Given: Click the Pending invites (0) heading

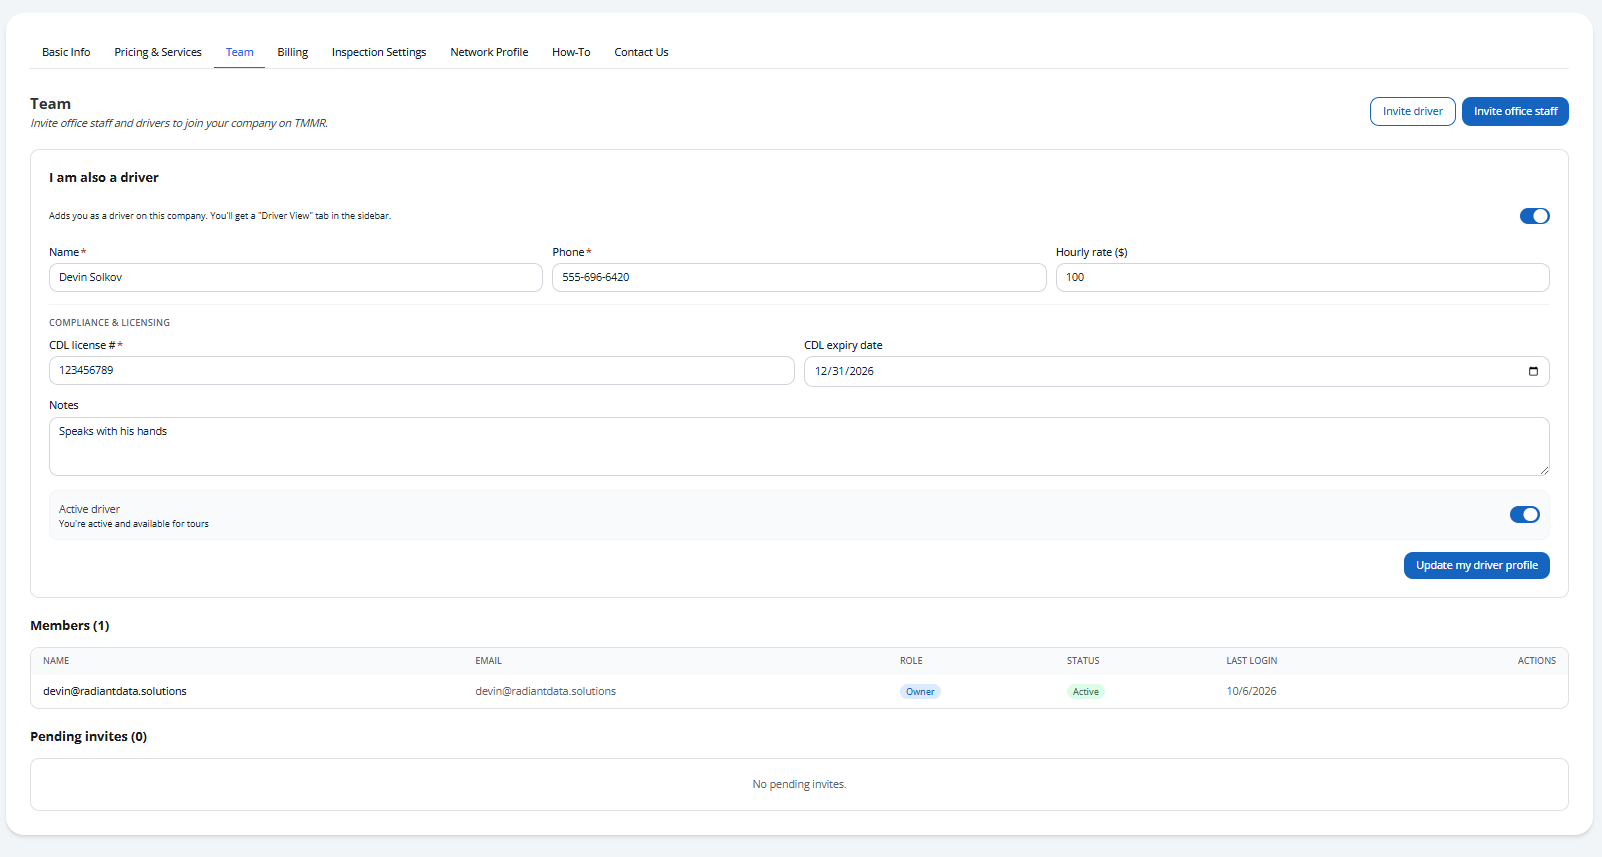Looking at the screenshot, I should point(88,736).
